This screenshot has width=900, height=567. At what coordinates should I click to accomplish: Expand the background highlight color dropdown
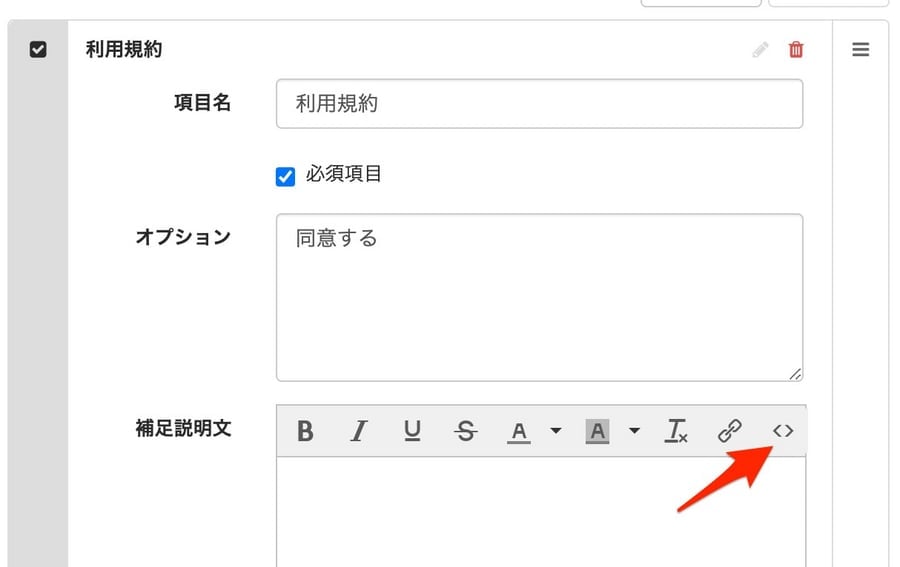pos(634,431)
